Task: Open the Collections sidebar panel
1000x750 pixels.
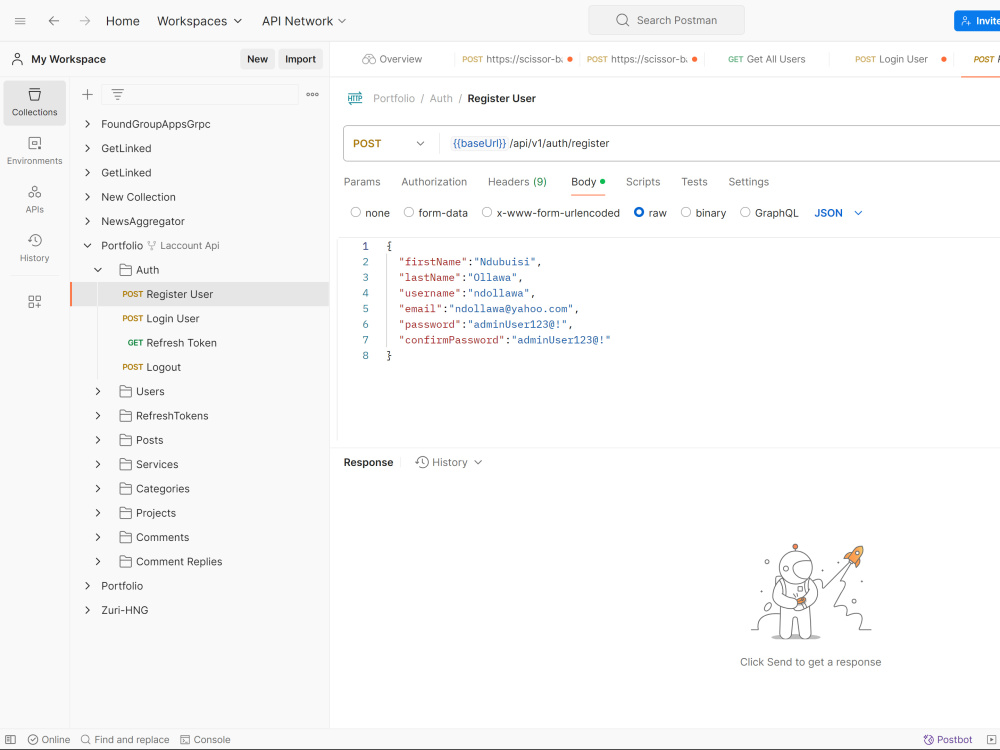Action: click(x=34, y=102)
